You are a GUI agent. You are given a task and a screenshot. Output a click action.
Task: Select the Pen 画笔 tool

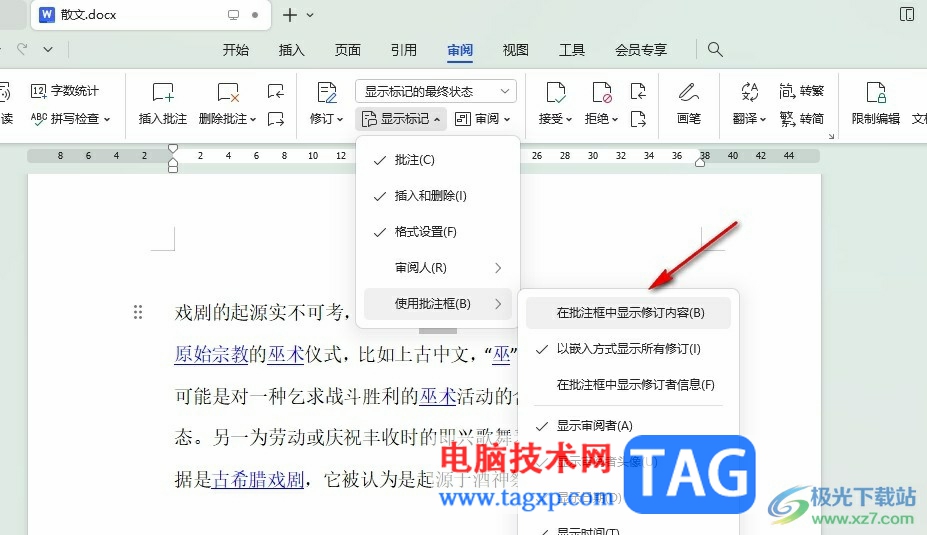pyautogui.click(x=689, y=93)
